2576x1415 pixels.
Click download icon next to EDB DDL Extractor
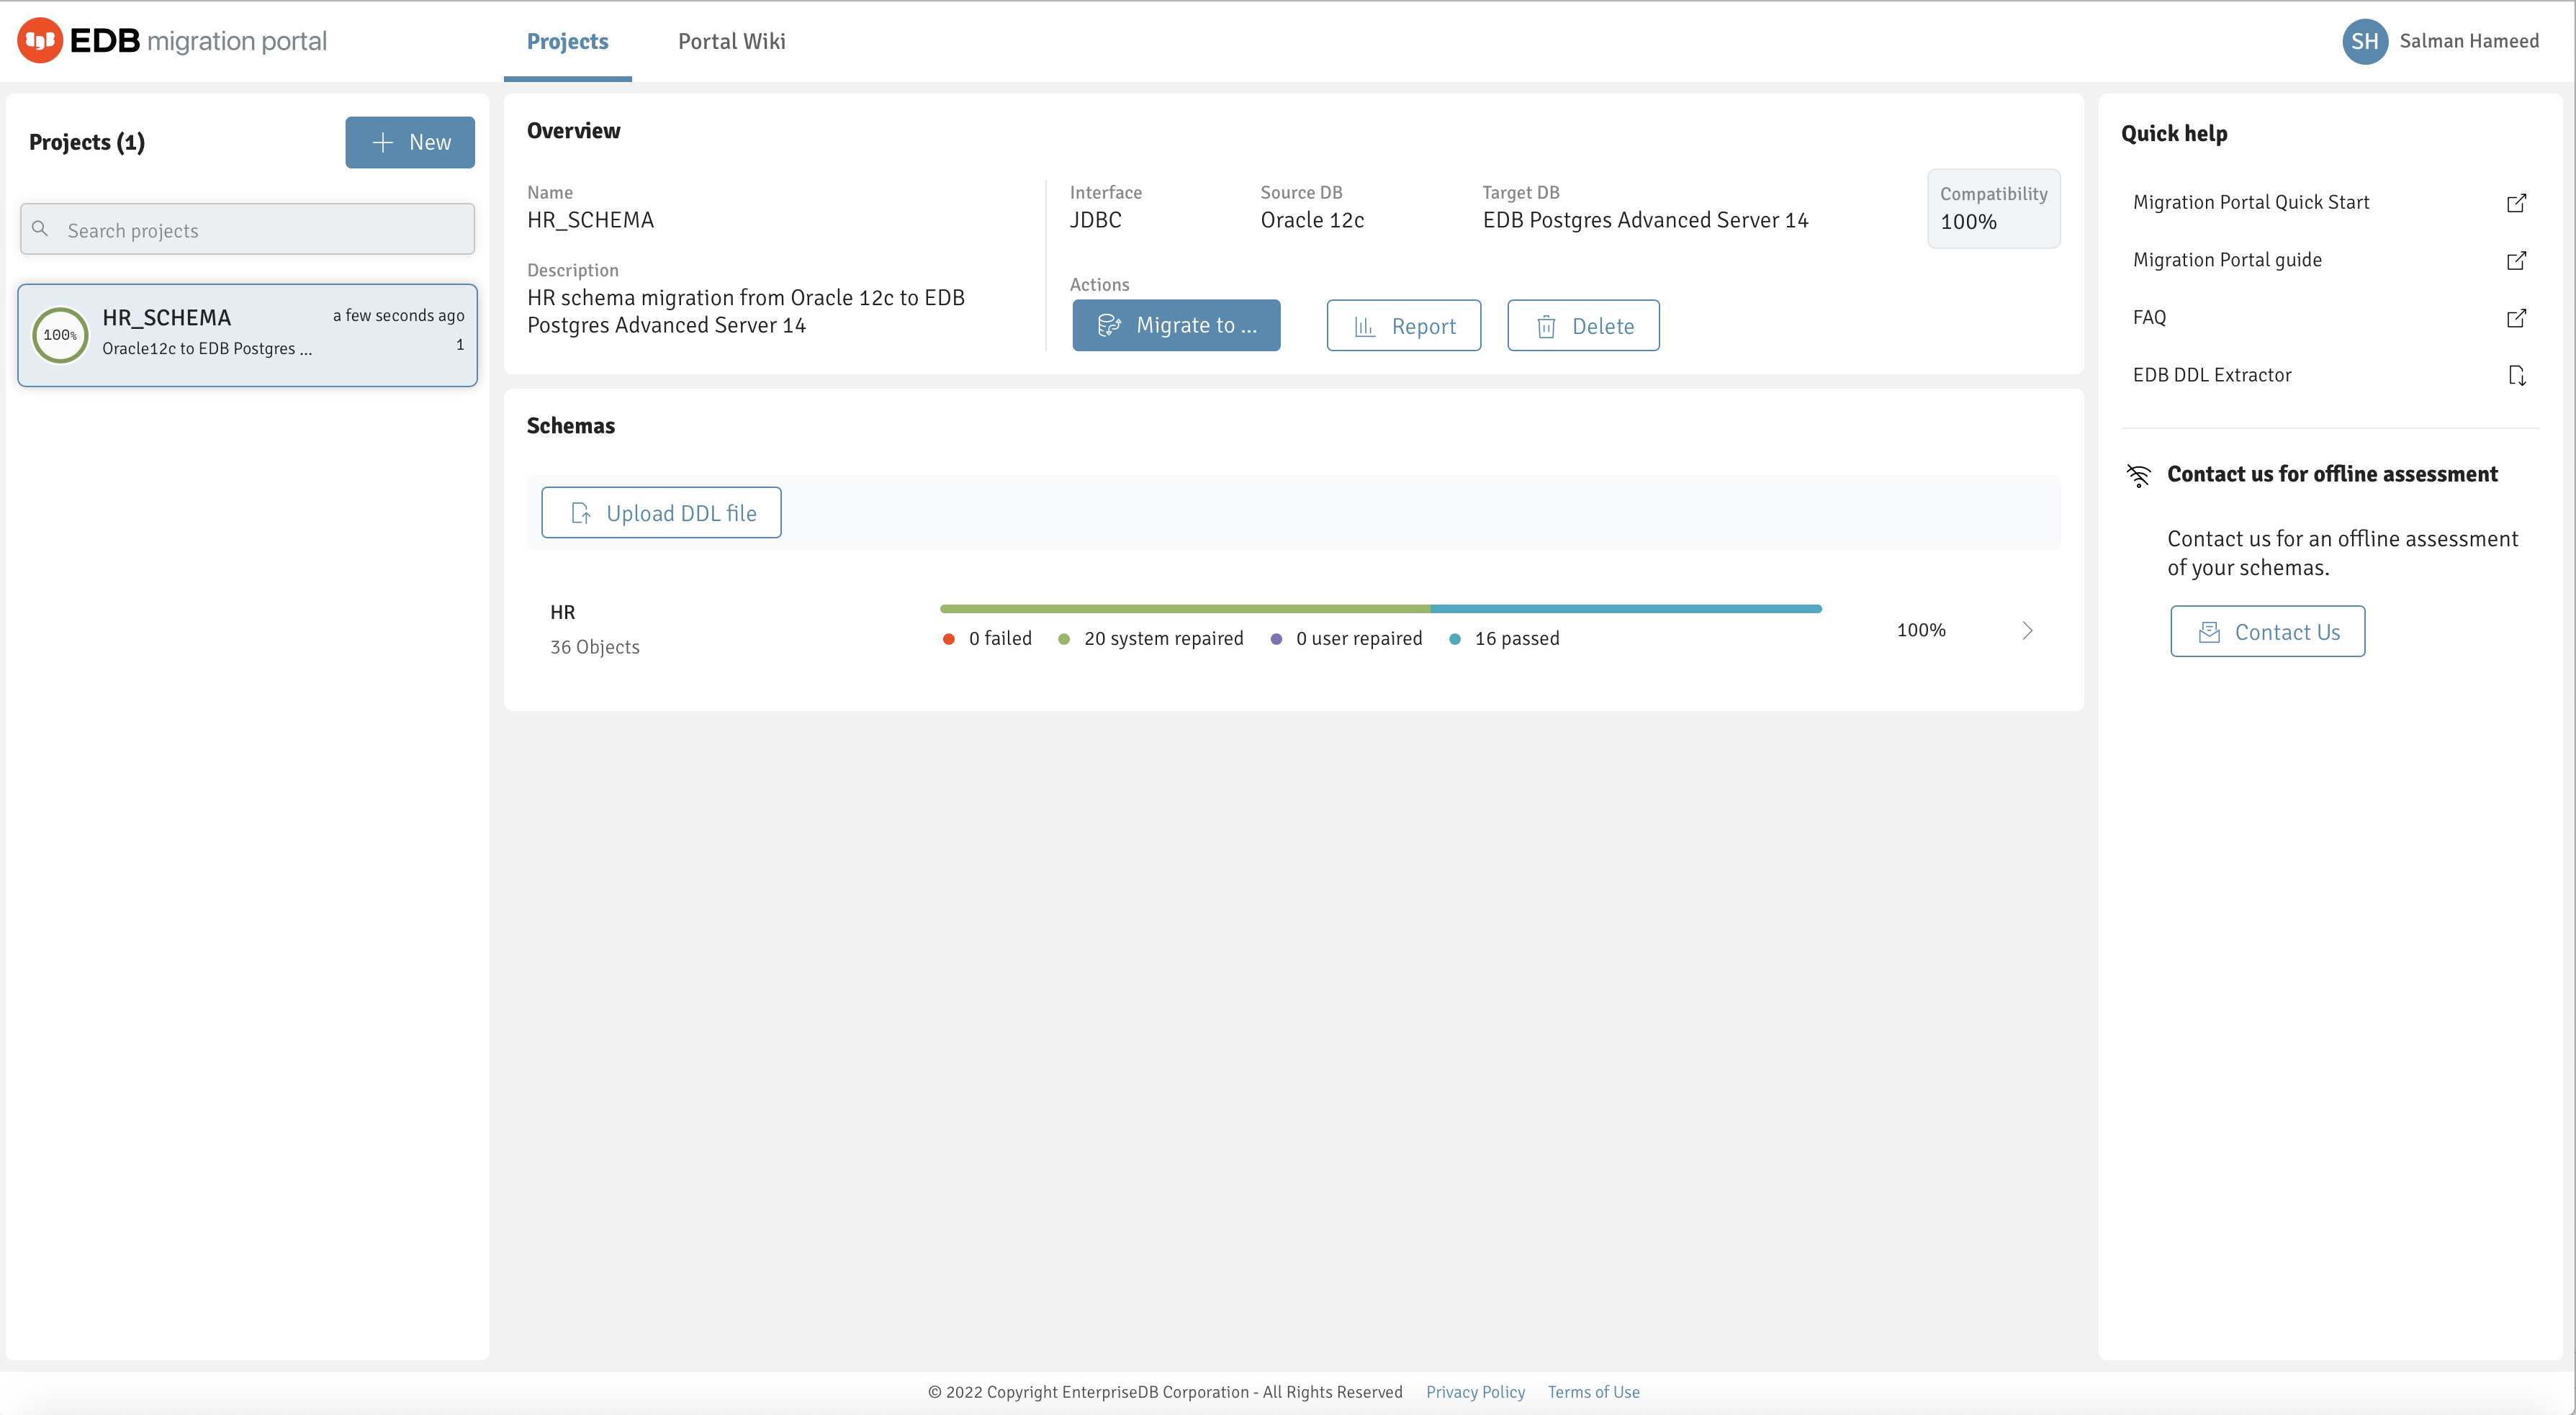click(x=2516, y=375)
